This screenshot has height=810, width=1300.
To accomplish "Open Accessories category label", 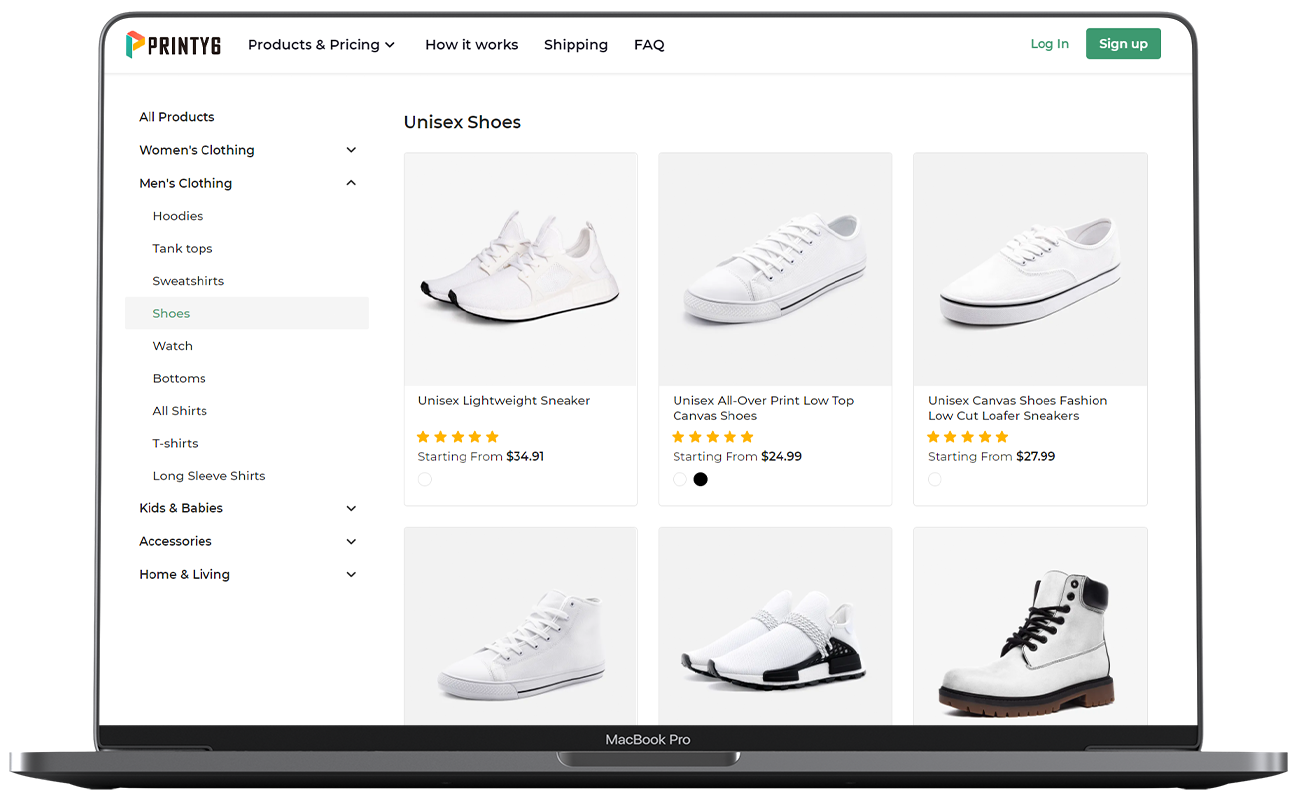I will 176,541.
